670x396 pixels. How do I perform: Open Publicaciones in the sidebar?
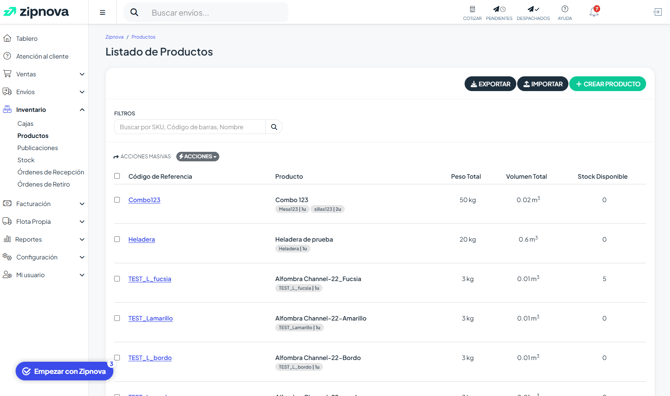pos(38,148)
